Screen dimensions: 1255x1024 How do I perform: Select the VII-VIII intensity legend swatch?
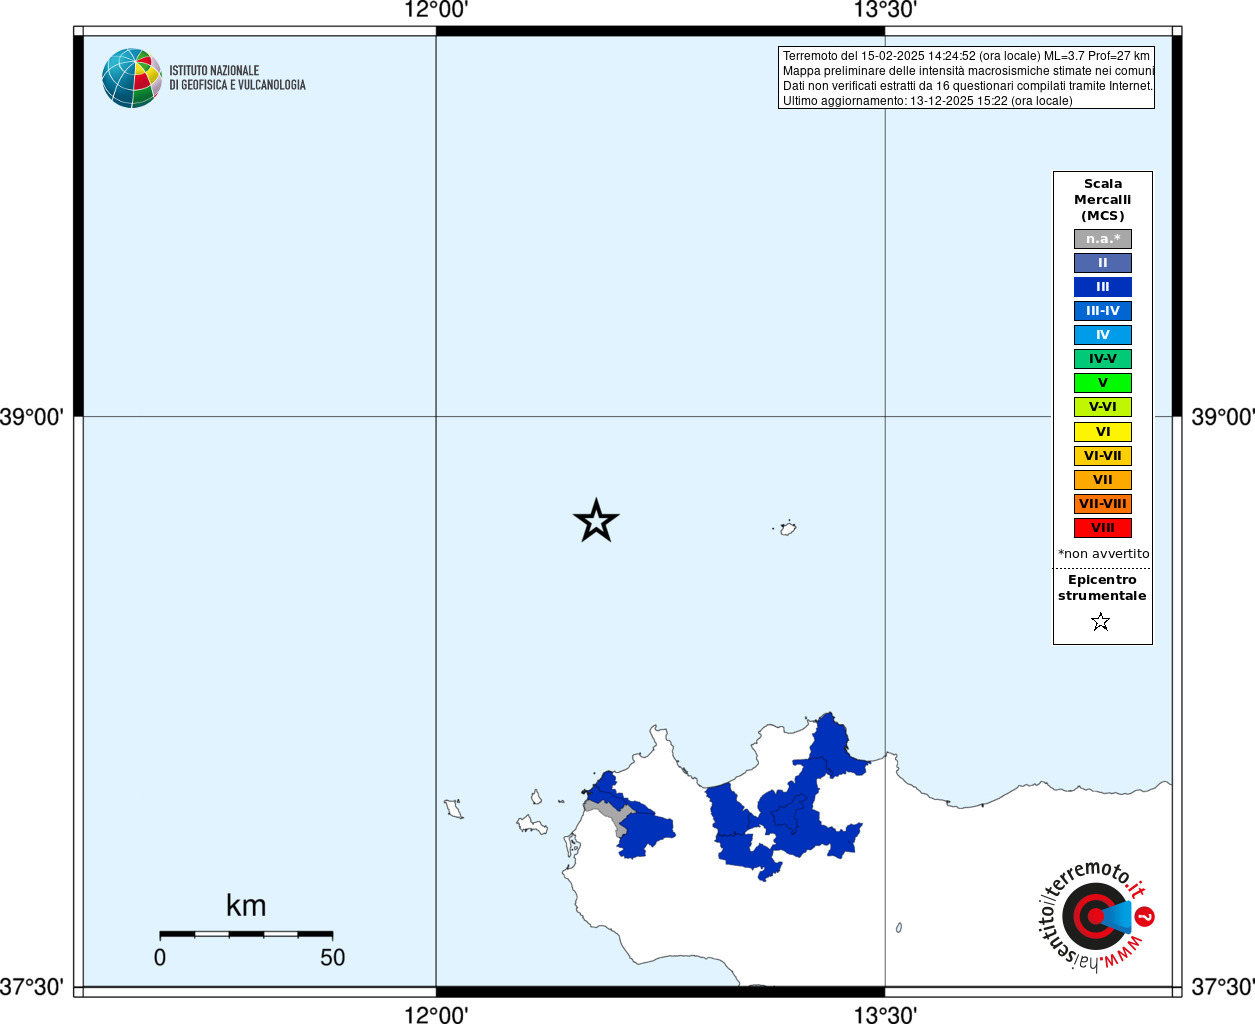[x=1103, y=504]
